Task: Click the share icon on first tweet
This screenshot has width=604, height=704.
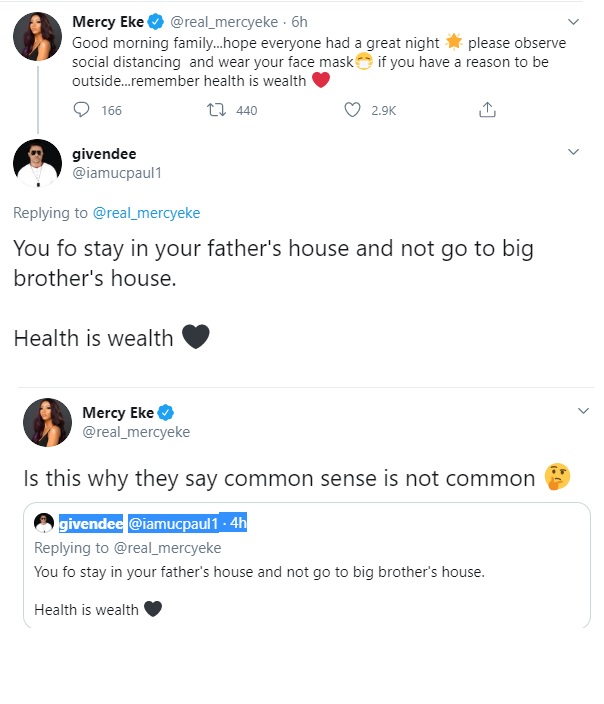Action: (x=487, y=110)
